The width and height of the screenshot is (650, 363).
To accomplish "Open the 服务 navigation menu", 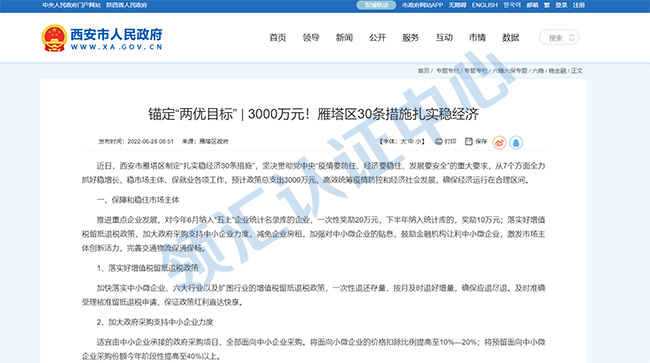I will (x=410, y=37).
